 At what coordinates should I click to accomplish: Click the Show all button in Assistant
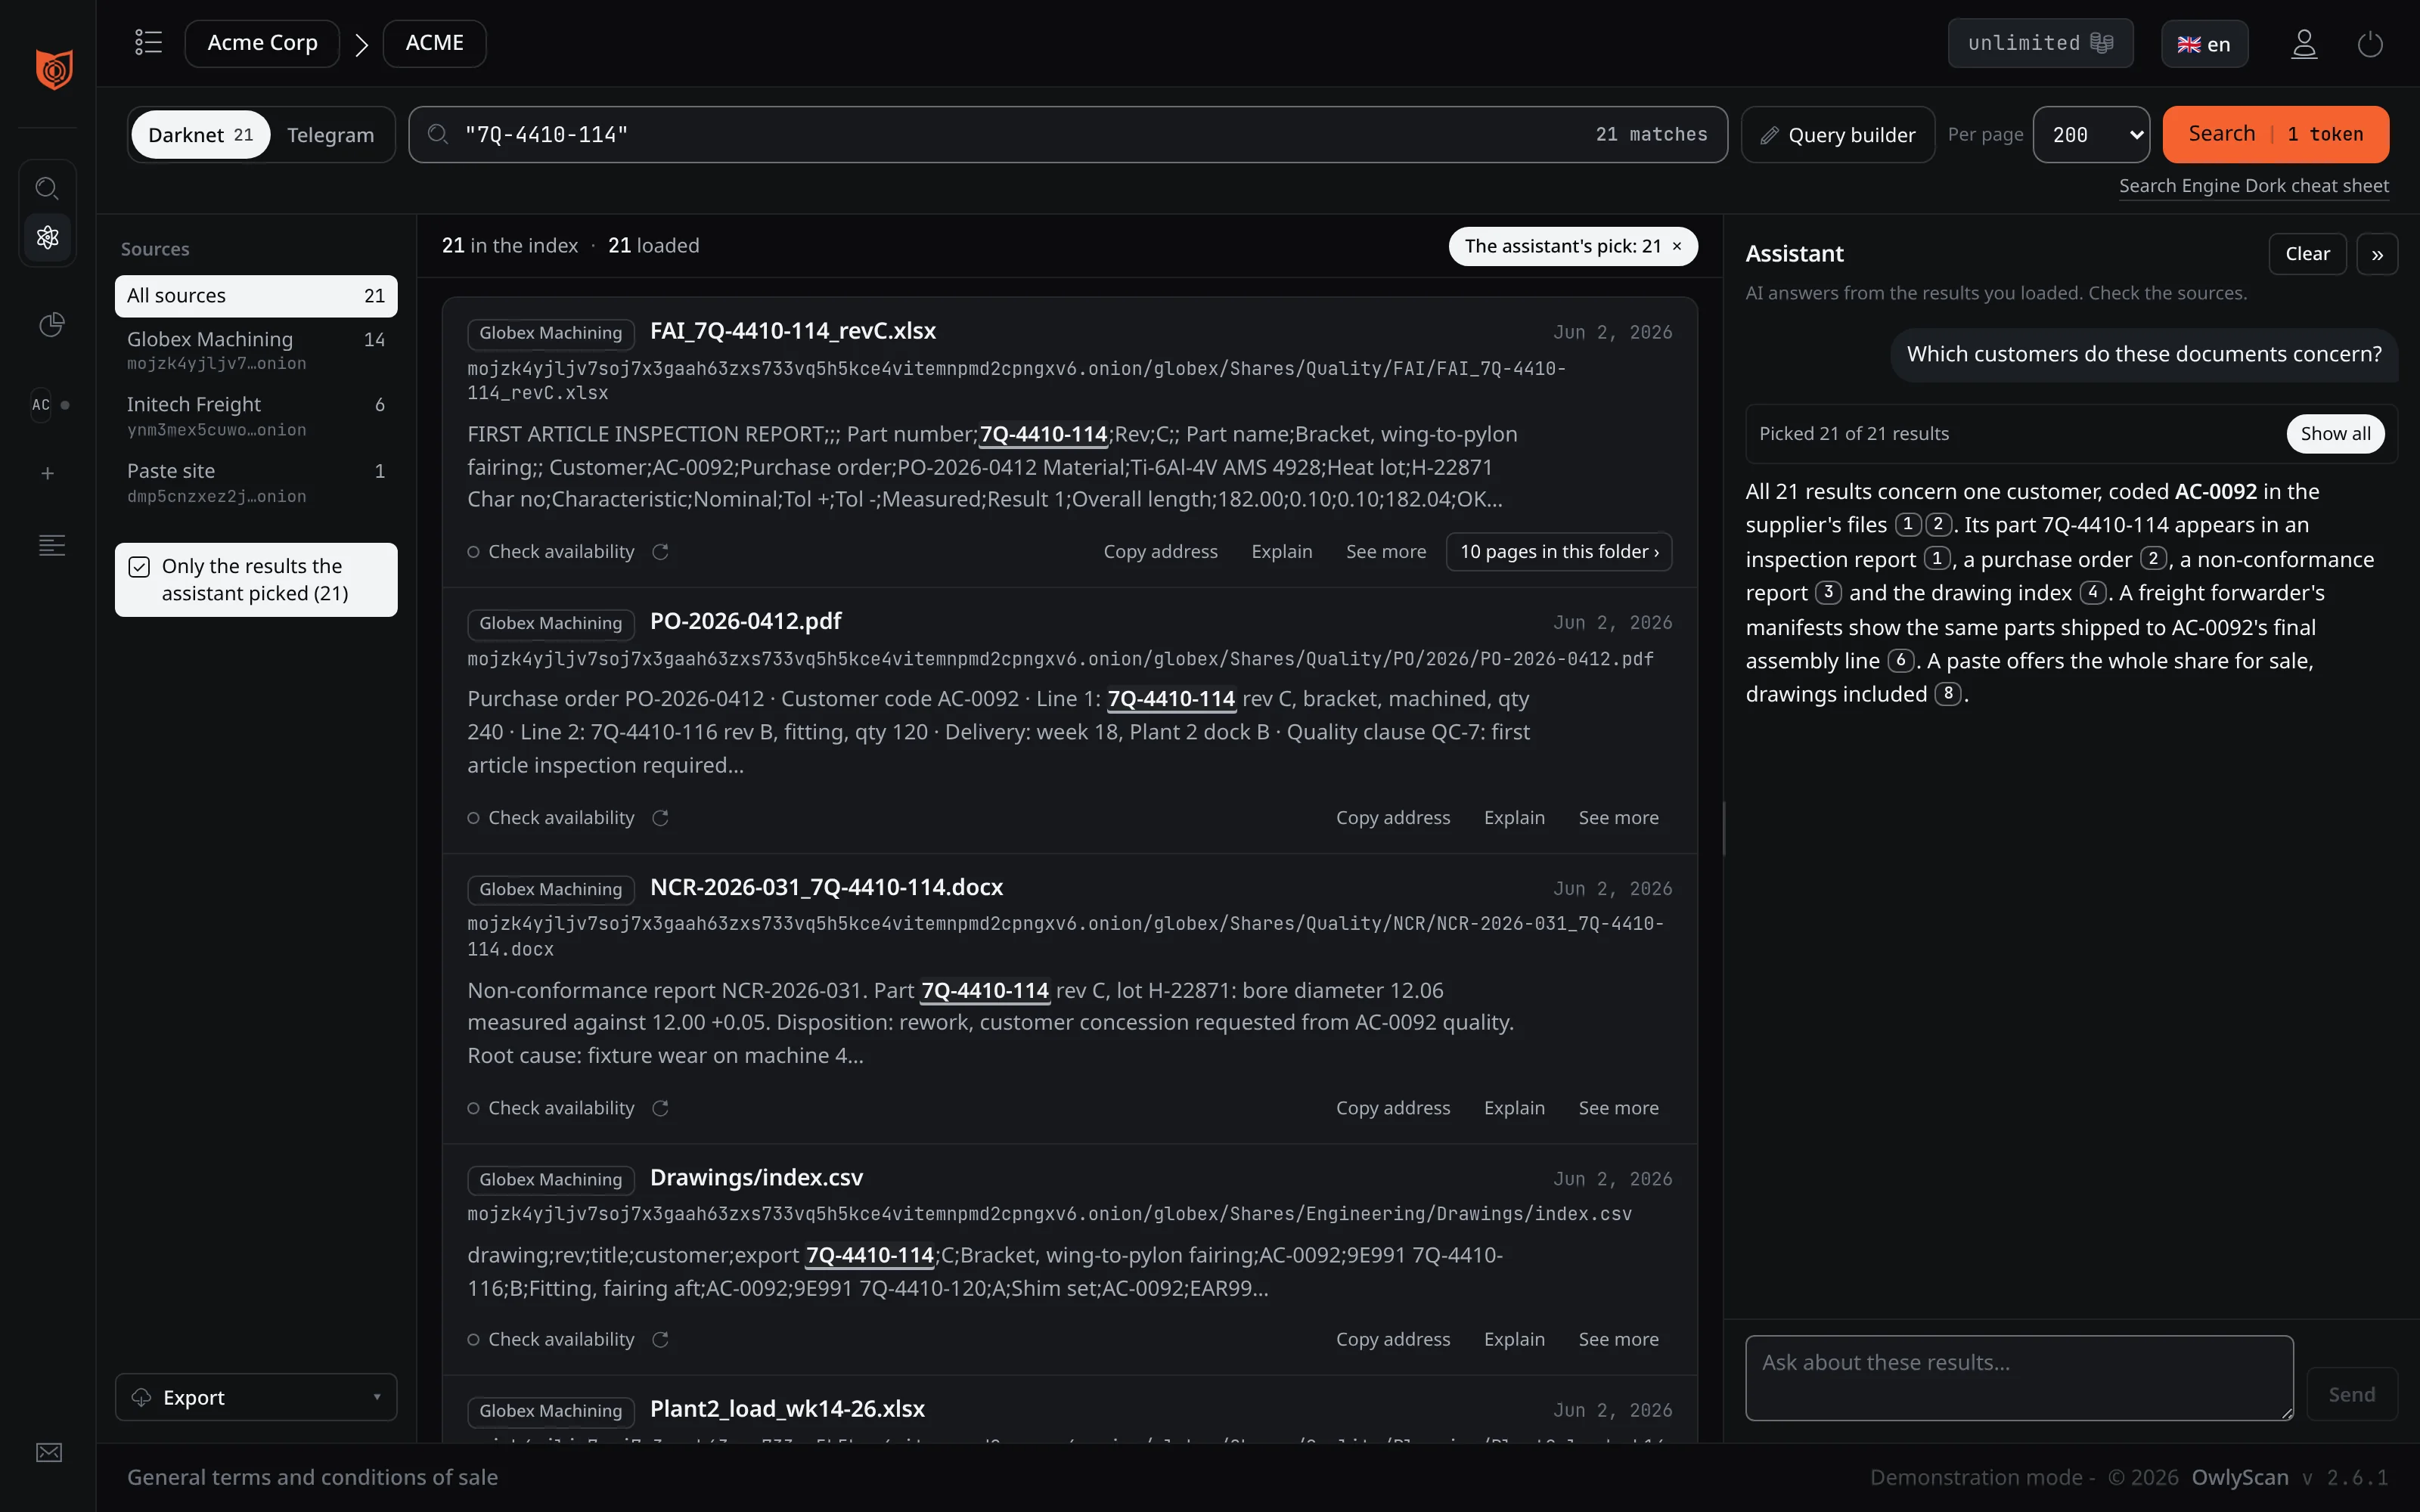pos(2335,434)
